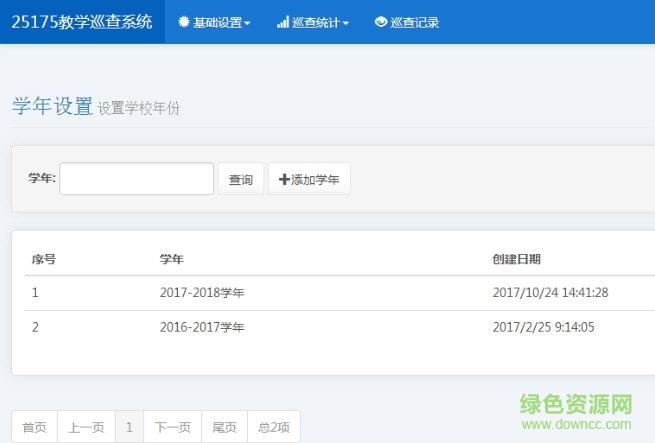Click the 学年设置 page heading
This screenshot has width=655, height=443.
tap(52, 106)
